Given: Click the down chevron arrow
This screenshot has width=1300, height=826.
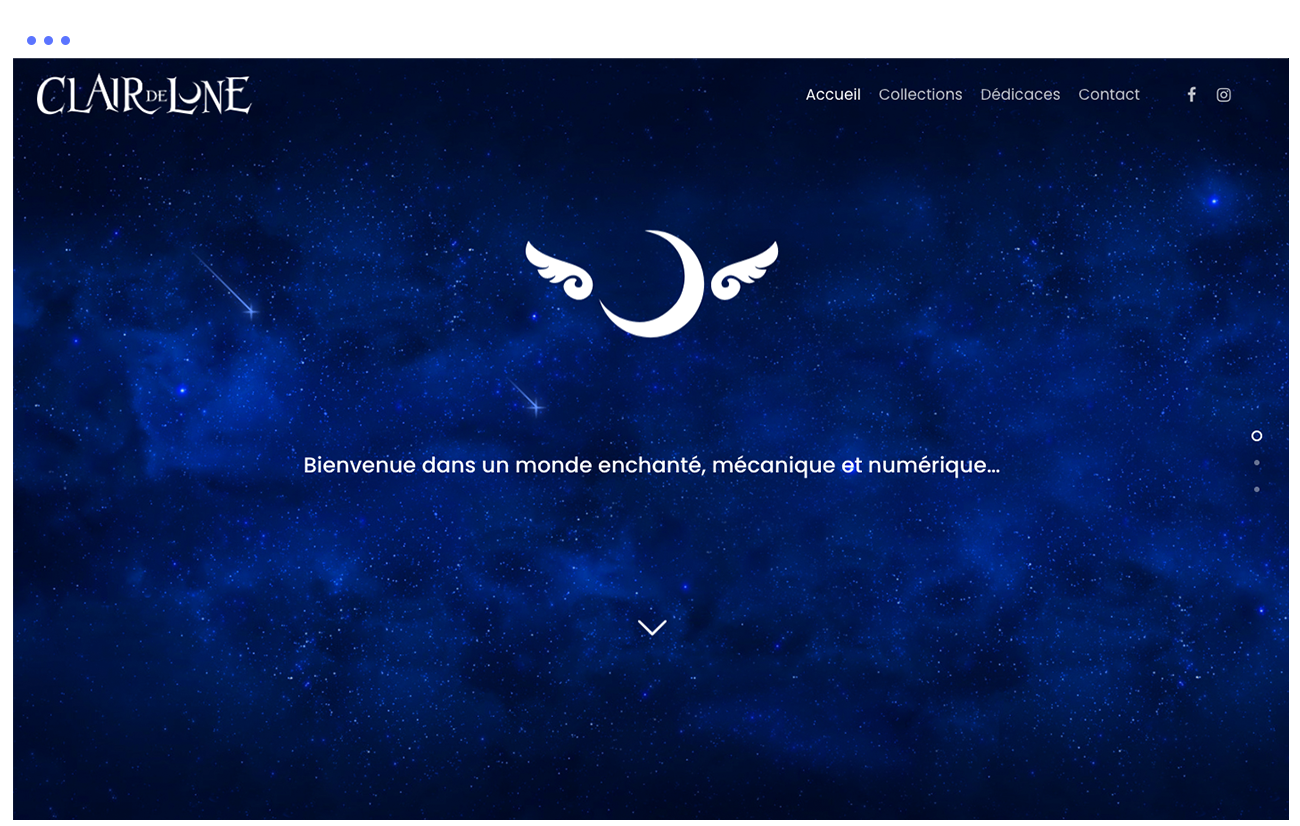Looking at the screenshot, I should [652, 628].
